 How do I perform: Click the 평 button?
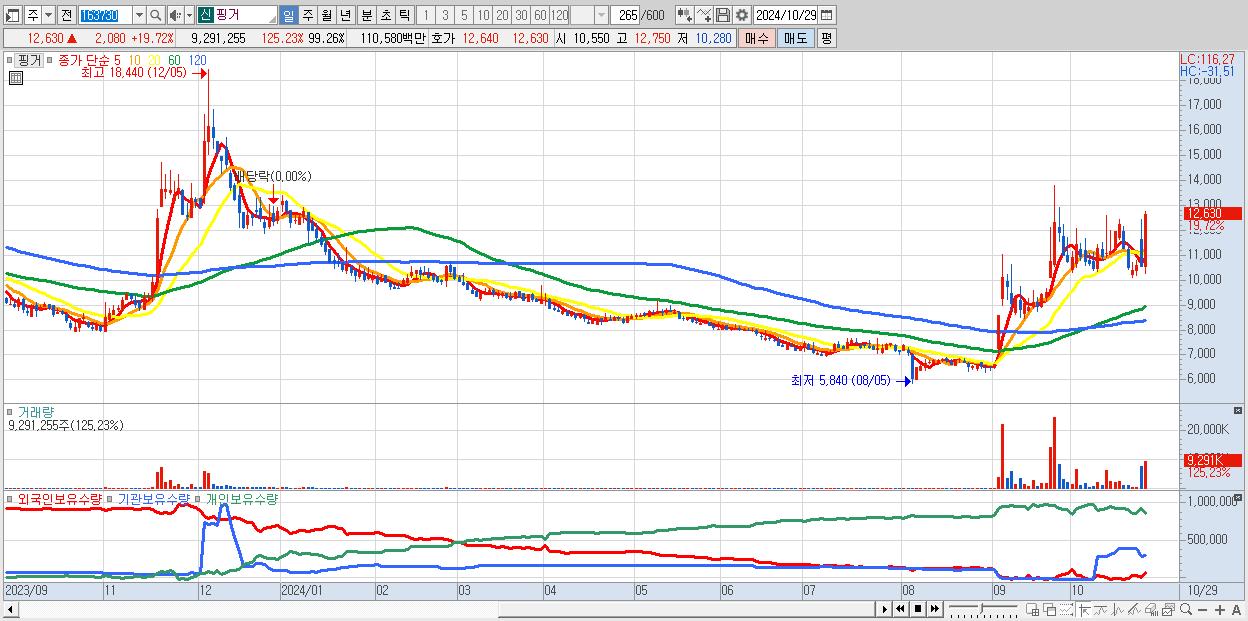(x=827, y=38)
